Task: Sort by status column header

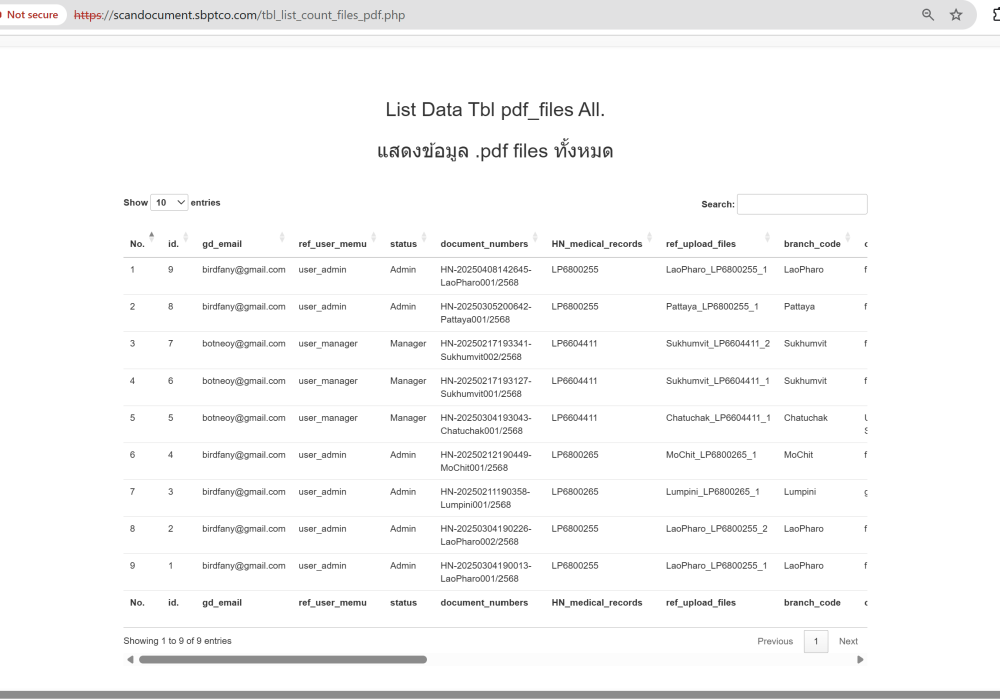Action: (x=403, y=243)
